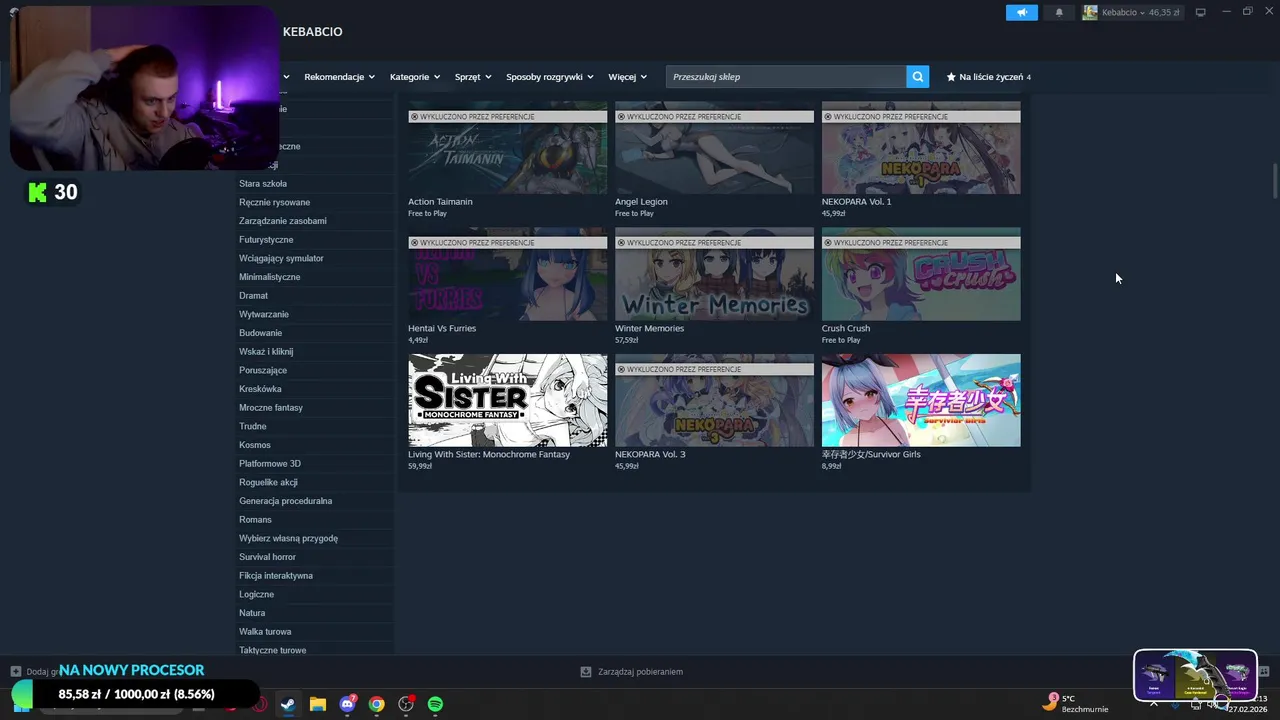The image size is (1280, 720).
Task: Select the Dramat tag
Action: (x=253, y=296)
